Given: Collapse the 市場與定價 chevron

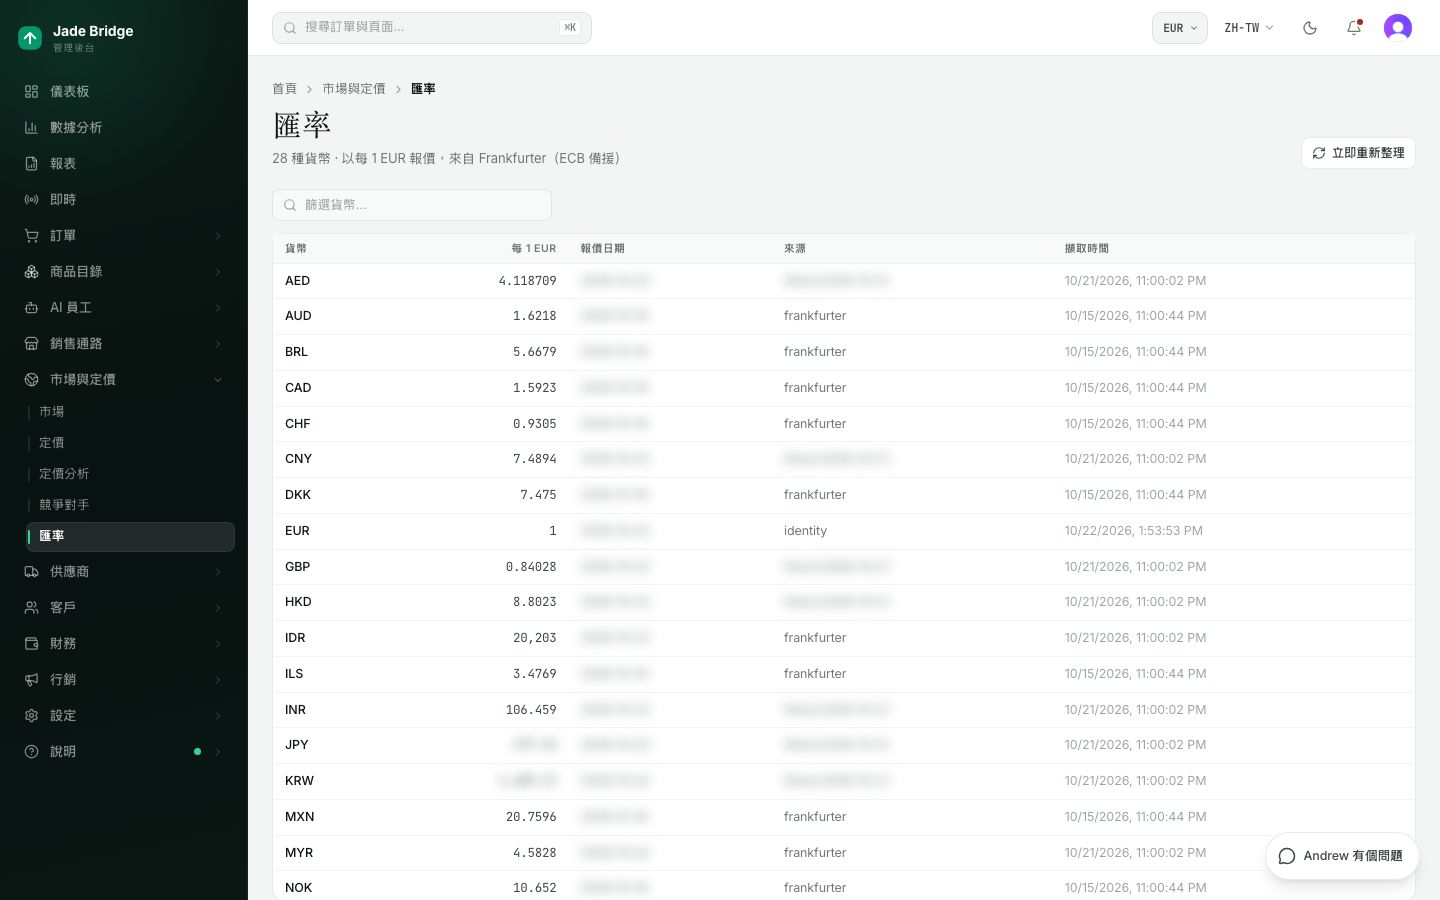Looking at the screenshot, I should click(218, 380).
